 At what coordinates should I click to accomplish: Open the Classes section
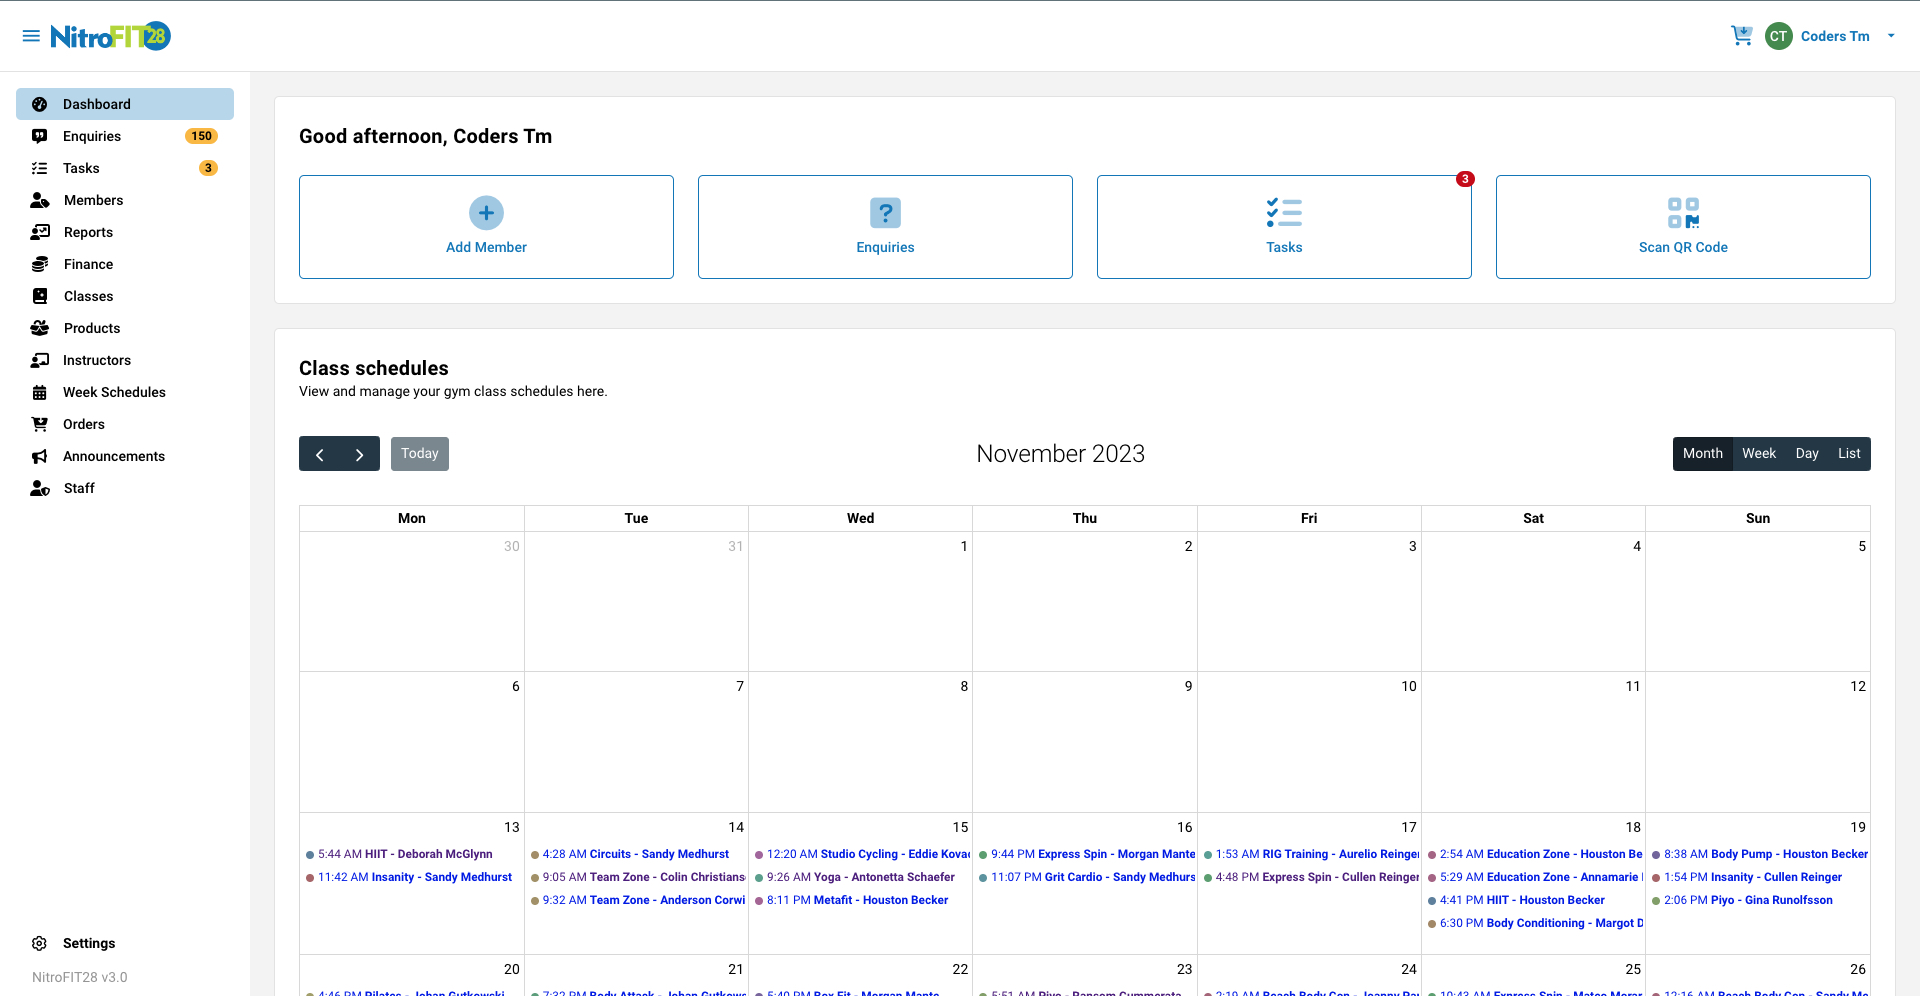pos(88,296)
